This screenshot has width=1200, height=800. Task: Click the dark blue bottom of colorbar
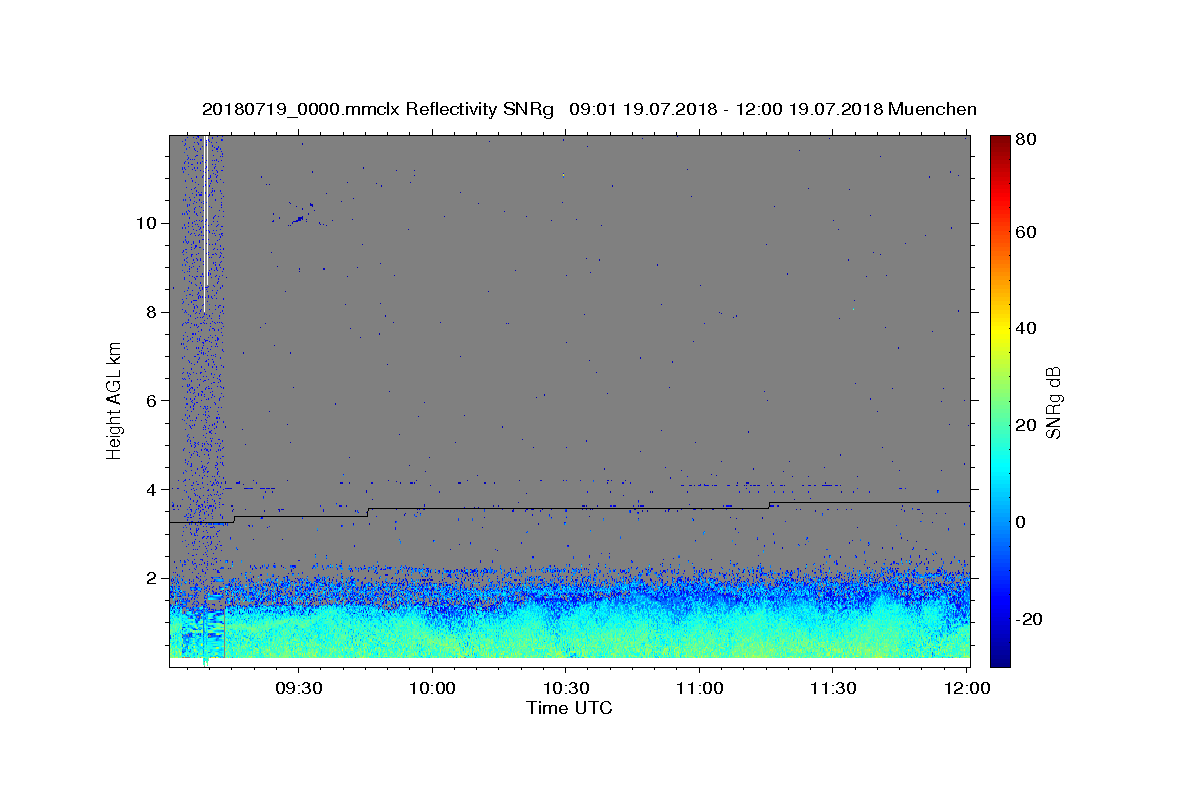tap(1000, 660)
